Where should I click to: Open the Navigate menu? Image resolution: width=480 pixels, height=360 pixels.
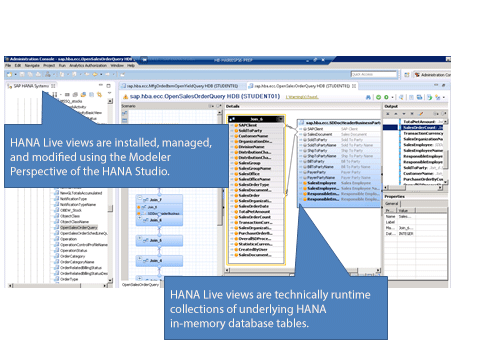32,66
